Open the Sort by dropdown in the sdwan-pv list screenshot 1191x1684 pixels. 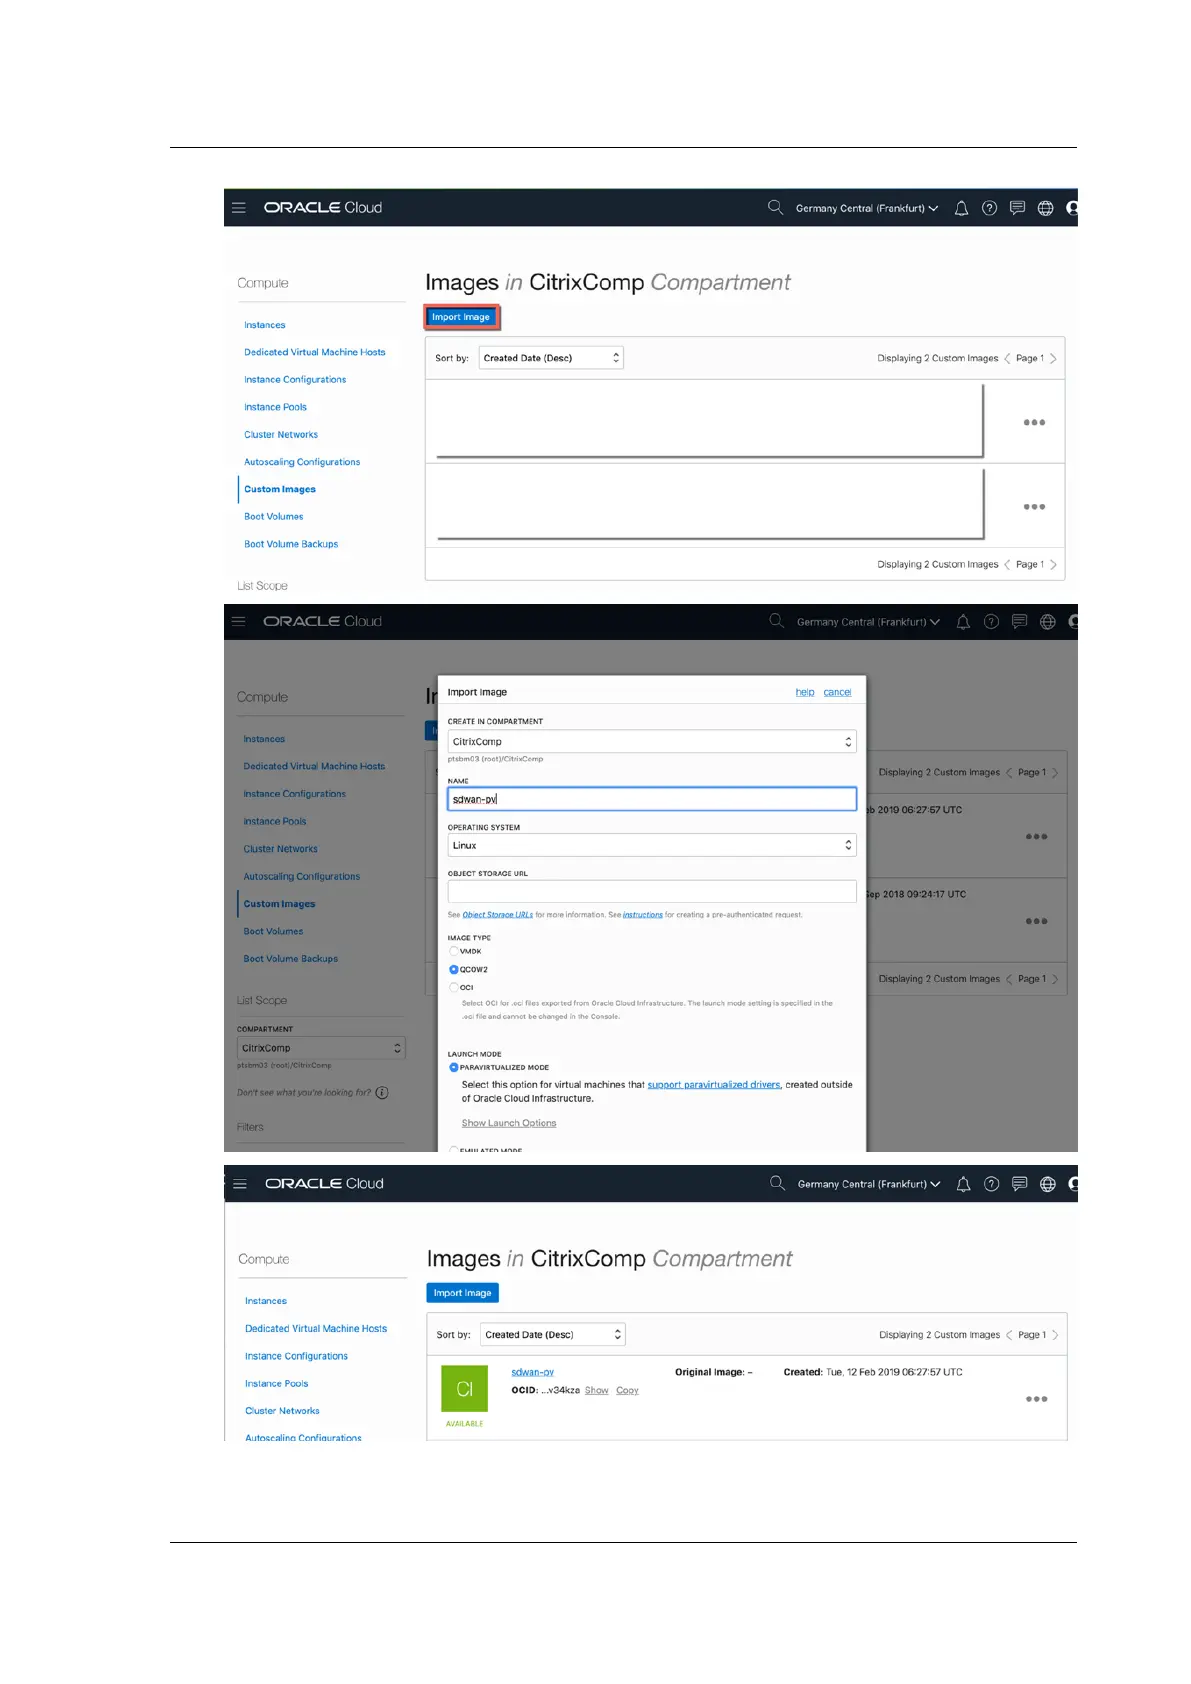coord(553,1334)
